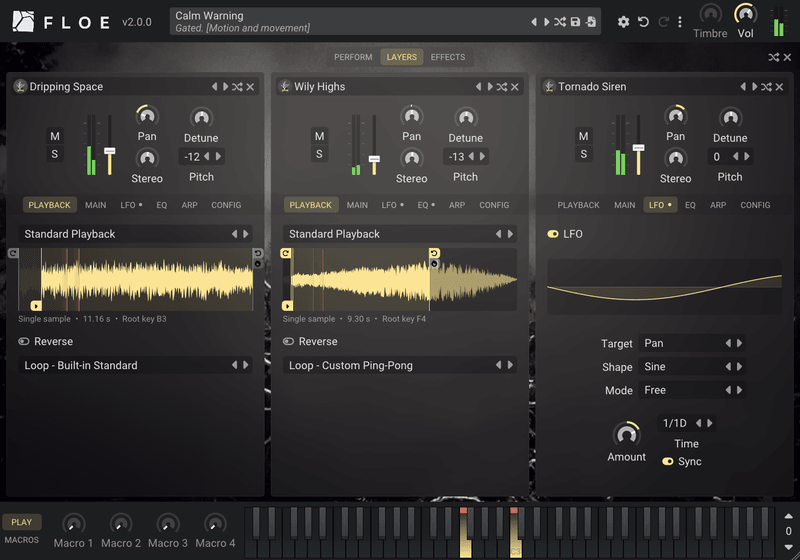Image resolution: width=800 pixels, height=560 pixels.
Task: Mute the Wily Highs layer
Action: pyautogui.click(x=319, y=136)
